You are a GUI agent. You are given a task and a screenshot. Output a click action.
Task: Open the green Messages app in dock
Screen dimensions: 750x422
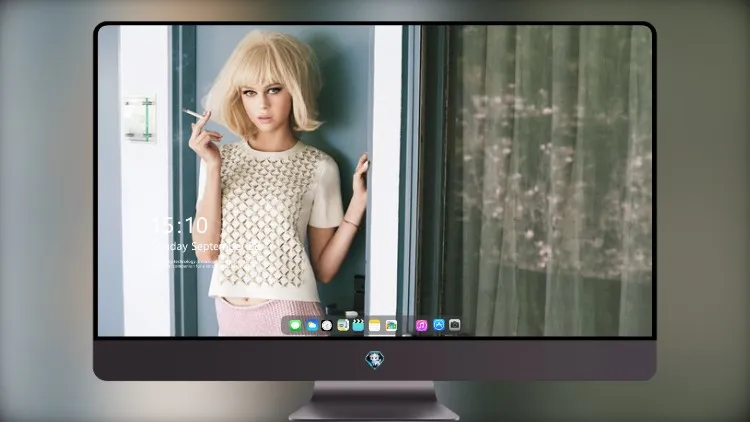(x=295, y=326)
